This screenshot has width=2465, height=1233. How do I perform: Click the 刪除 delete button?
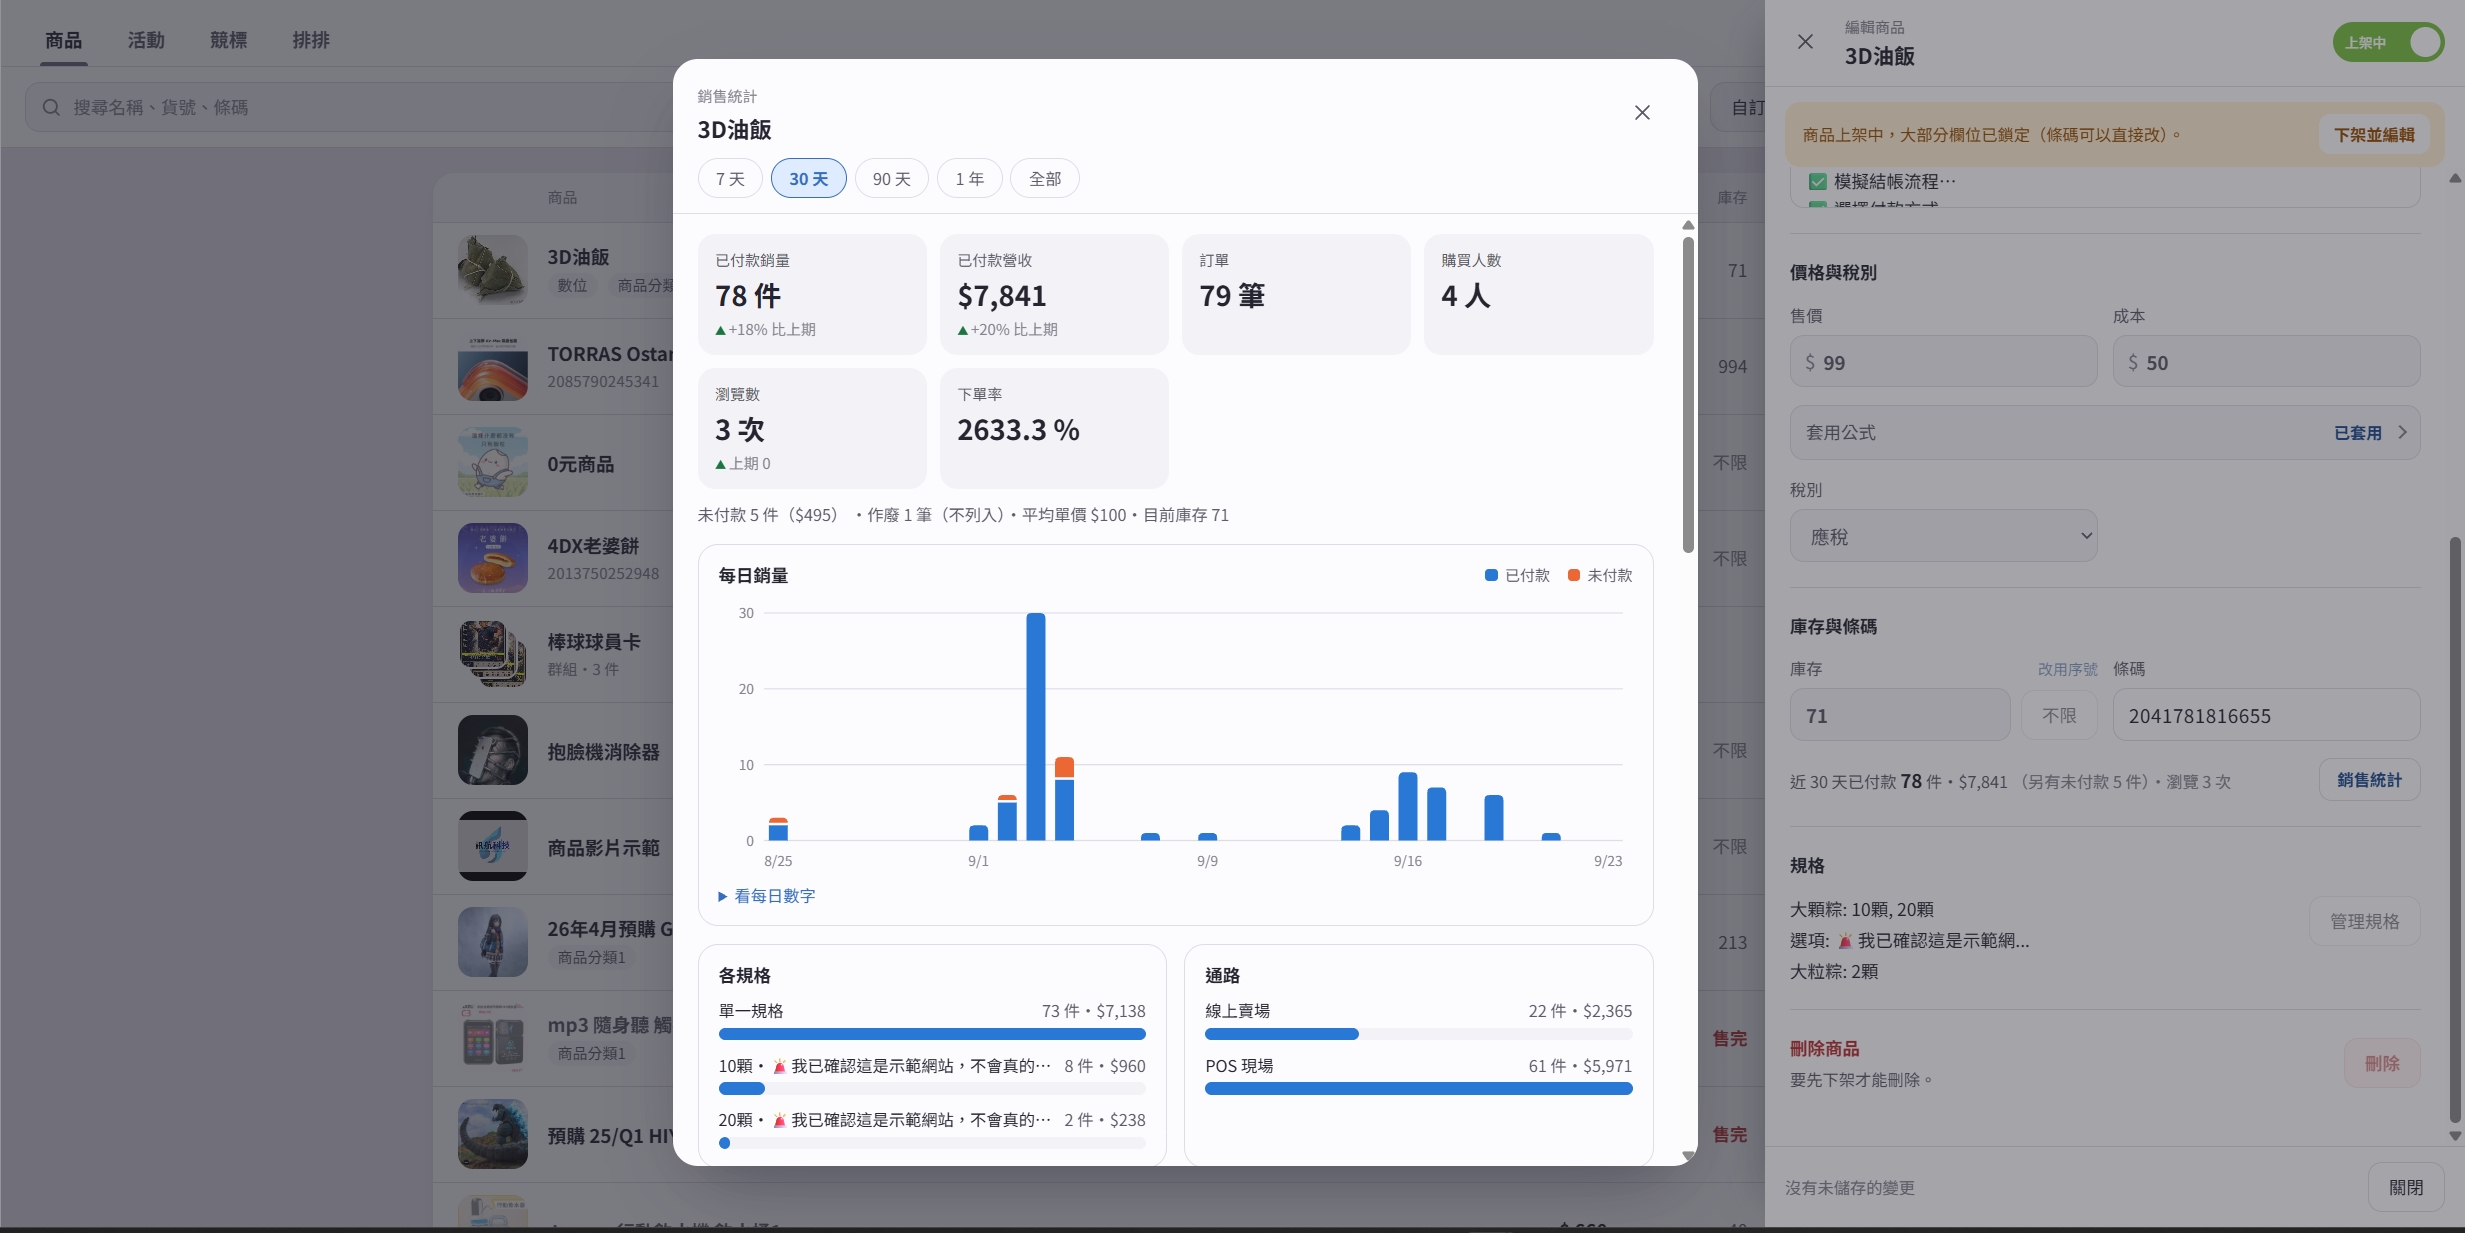click(2382, 1063)
